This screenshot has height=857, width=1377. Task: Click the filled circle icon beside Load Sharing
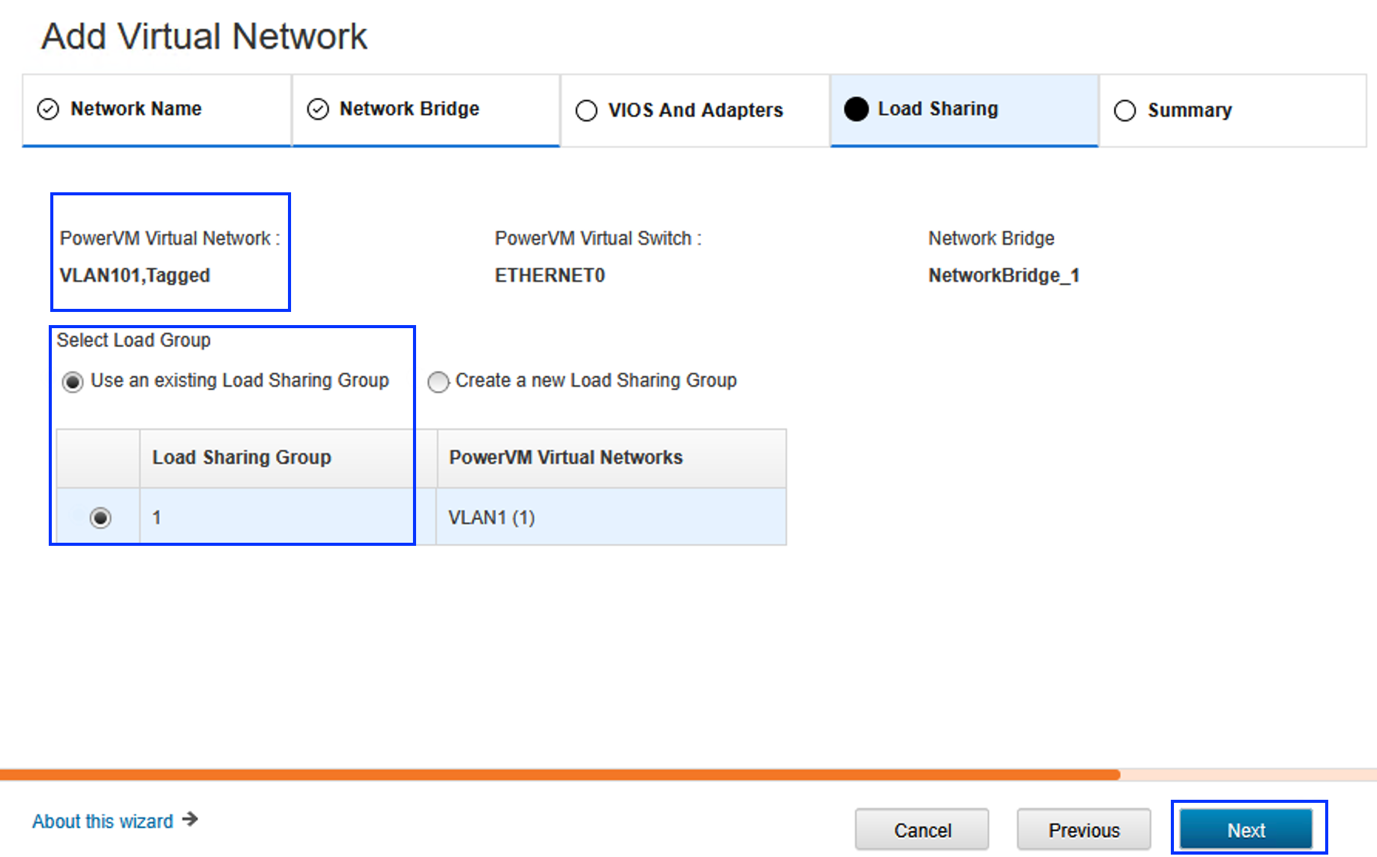[x=856, y=110]
